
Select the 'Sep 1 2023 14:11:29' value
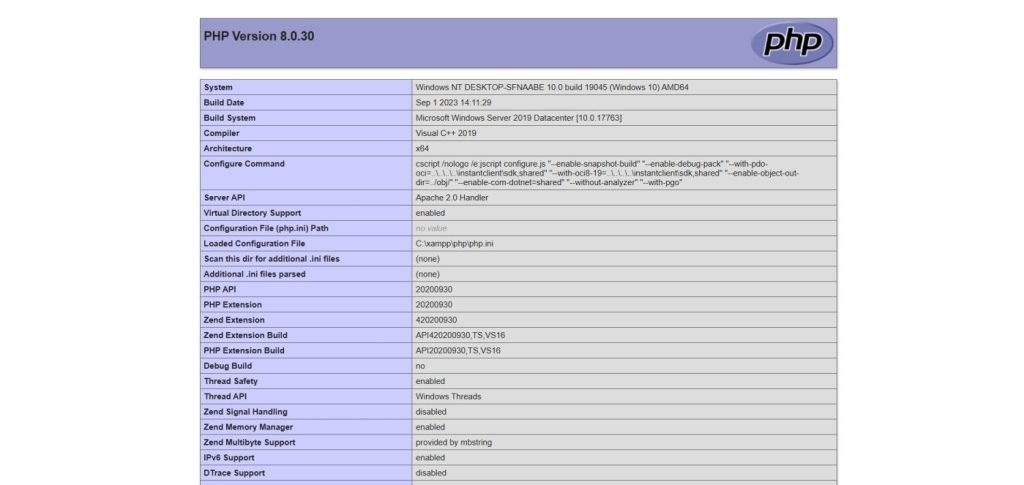tap(453, 102)
